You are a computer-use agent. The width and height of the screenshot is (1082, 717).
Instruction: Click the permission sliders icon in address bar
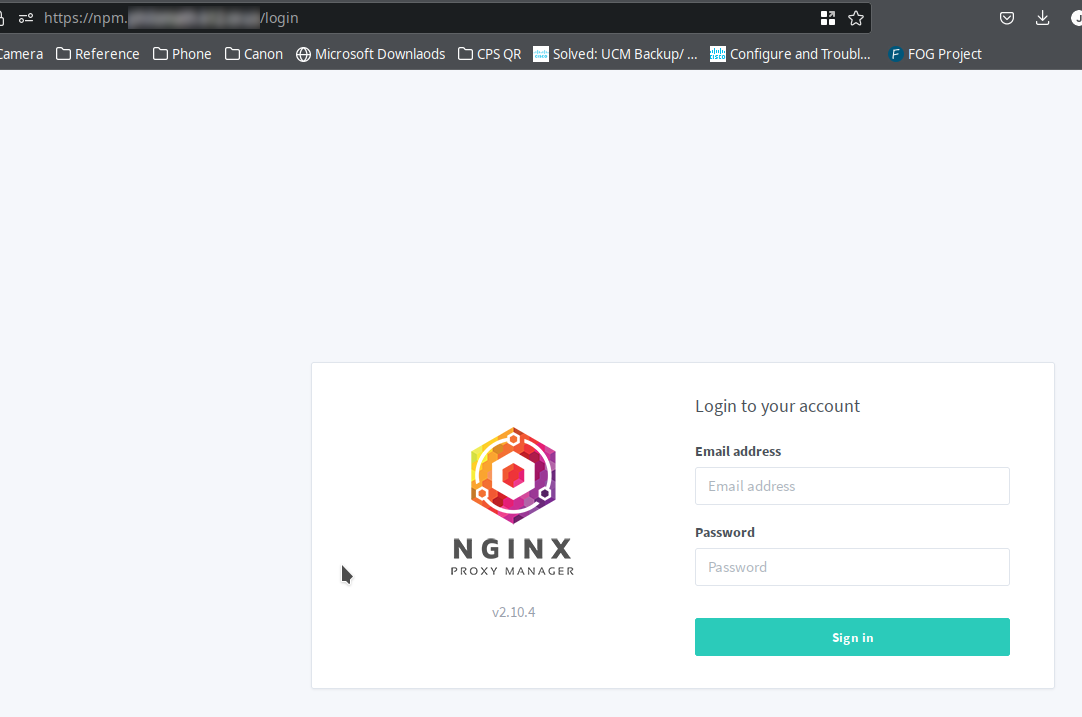click(x=26, y=17)
